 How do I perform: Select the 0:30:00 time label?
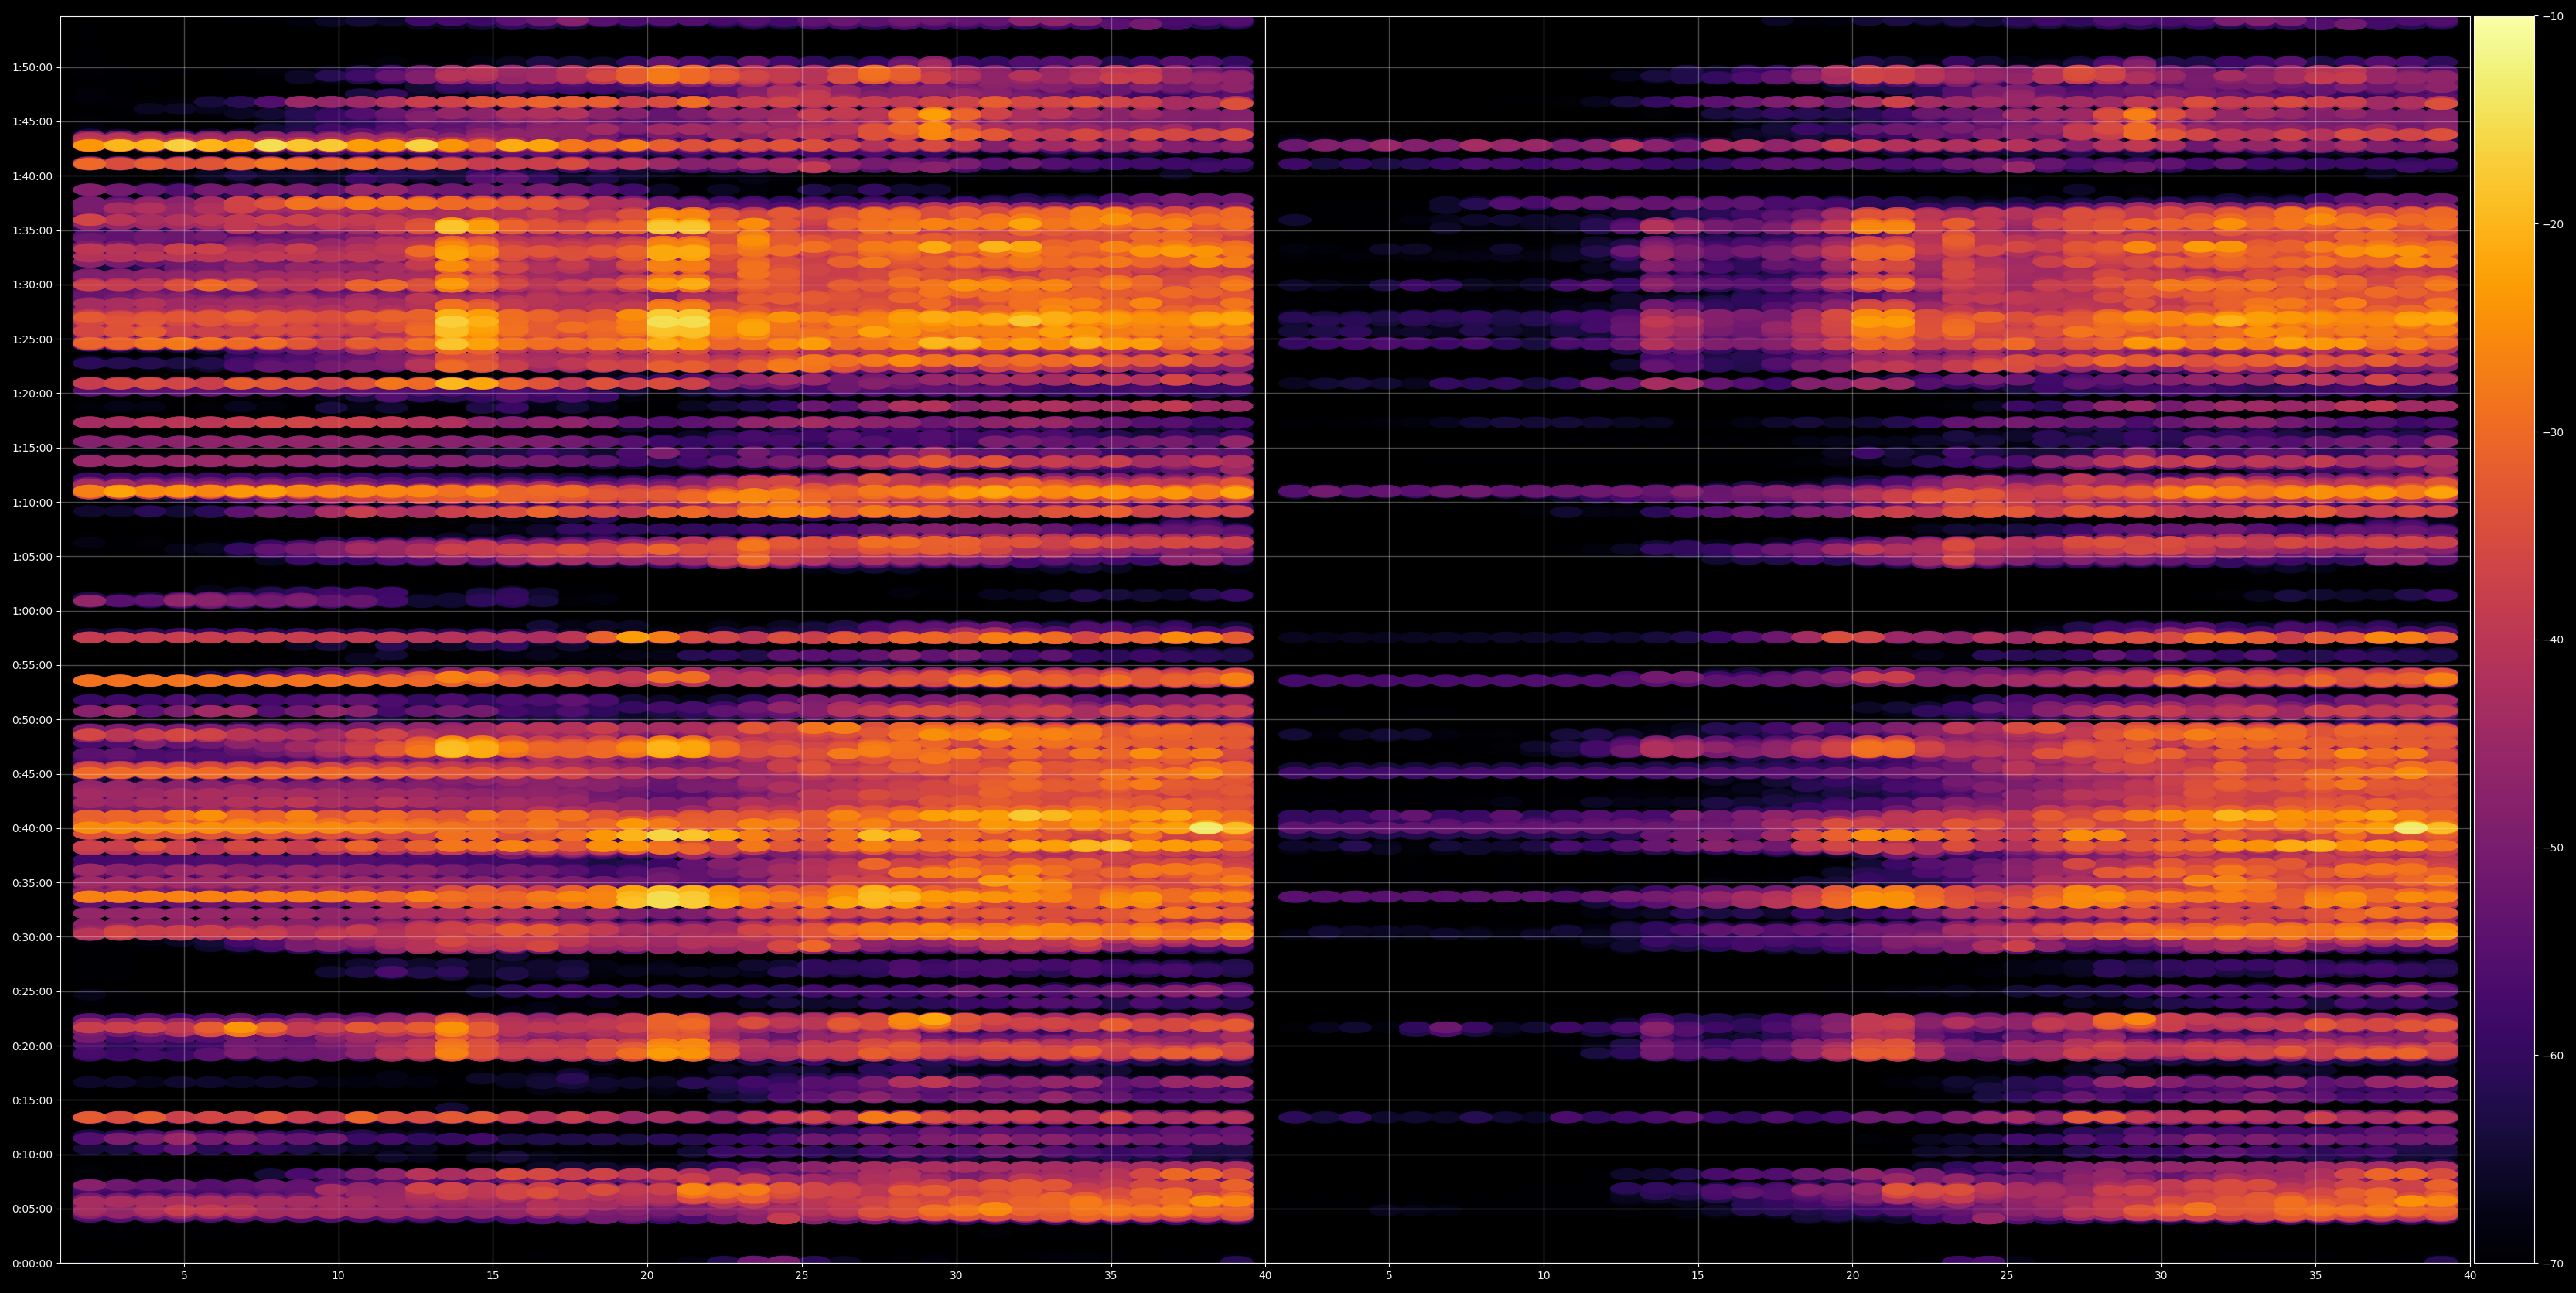32,937
